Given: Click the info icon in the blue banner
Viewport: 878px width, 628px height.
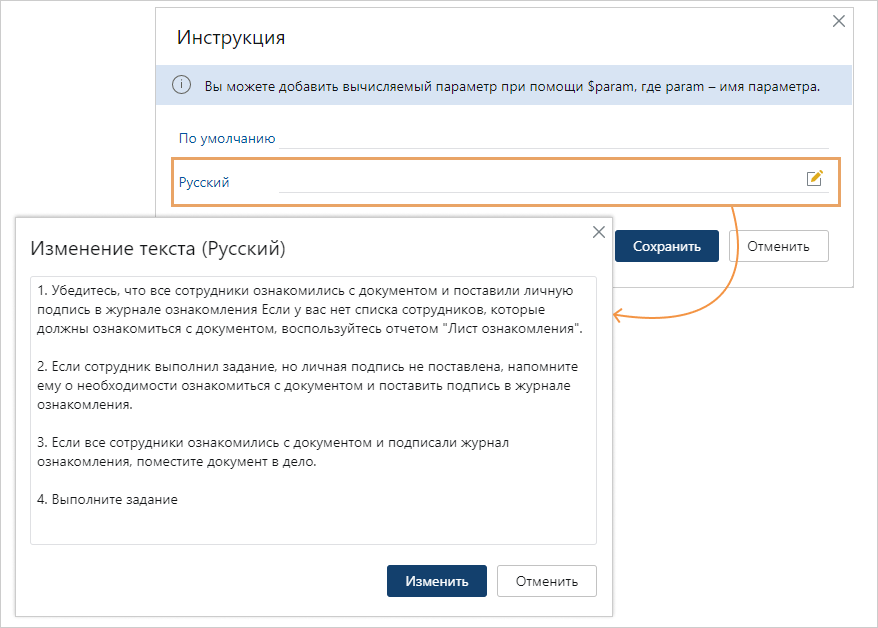Looking at the screenshot, I should coord(180,85).
